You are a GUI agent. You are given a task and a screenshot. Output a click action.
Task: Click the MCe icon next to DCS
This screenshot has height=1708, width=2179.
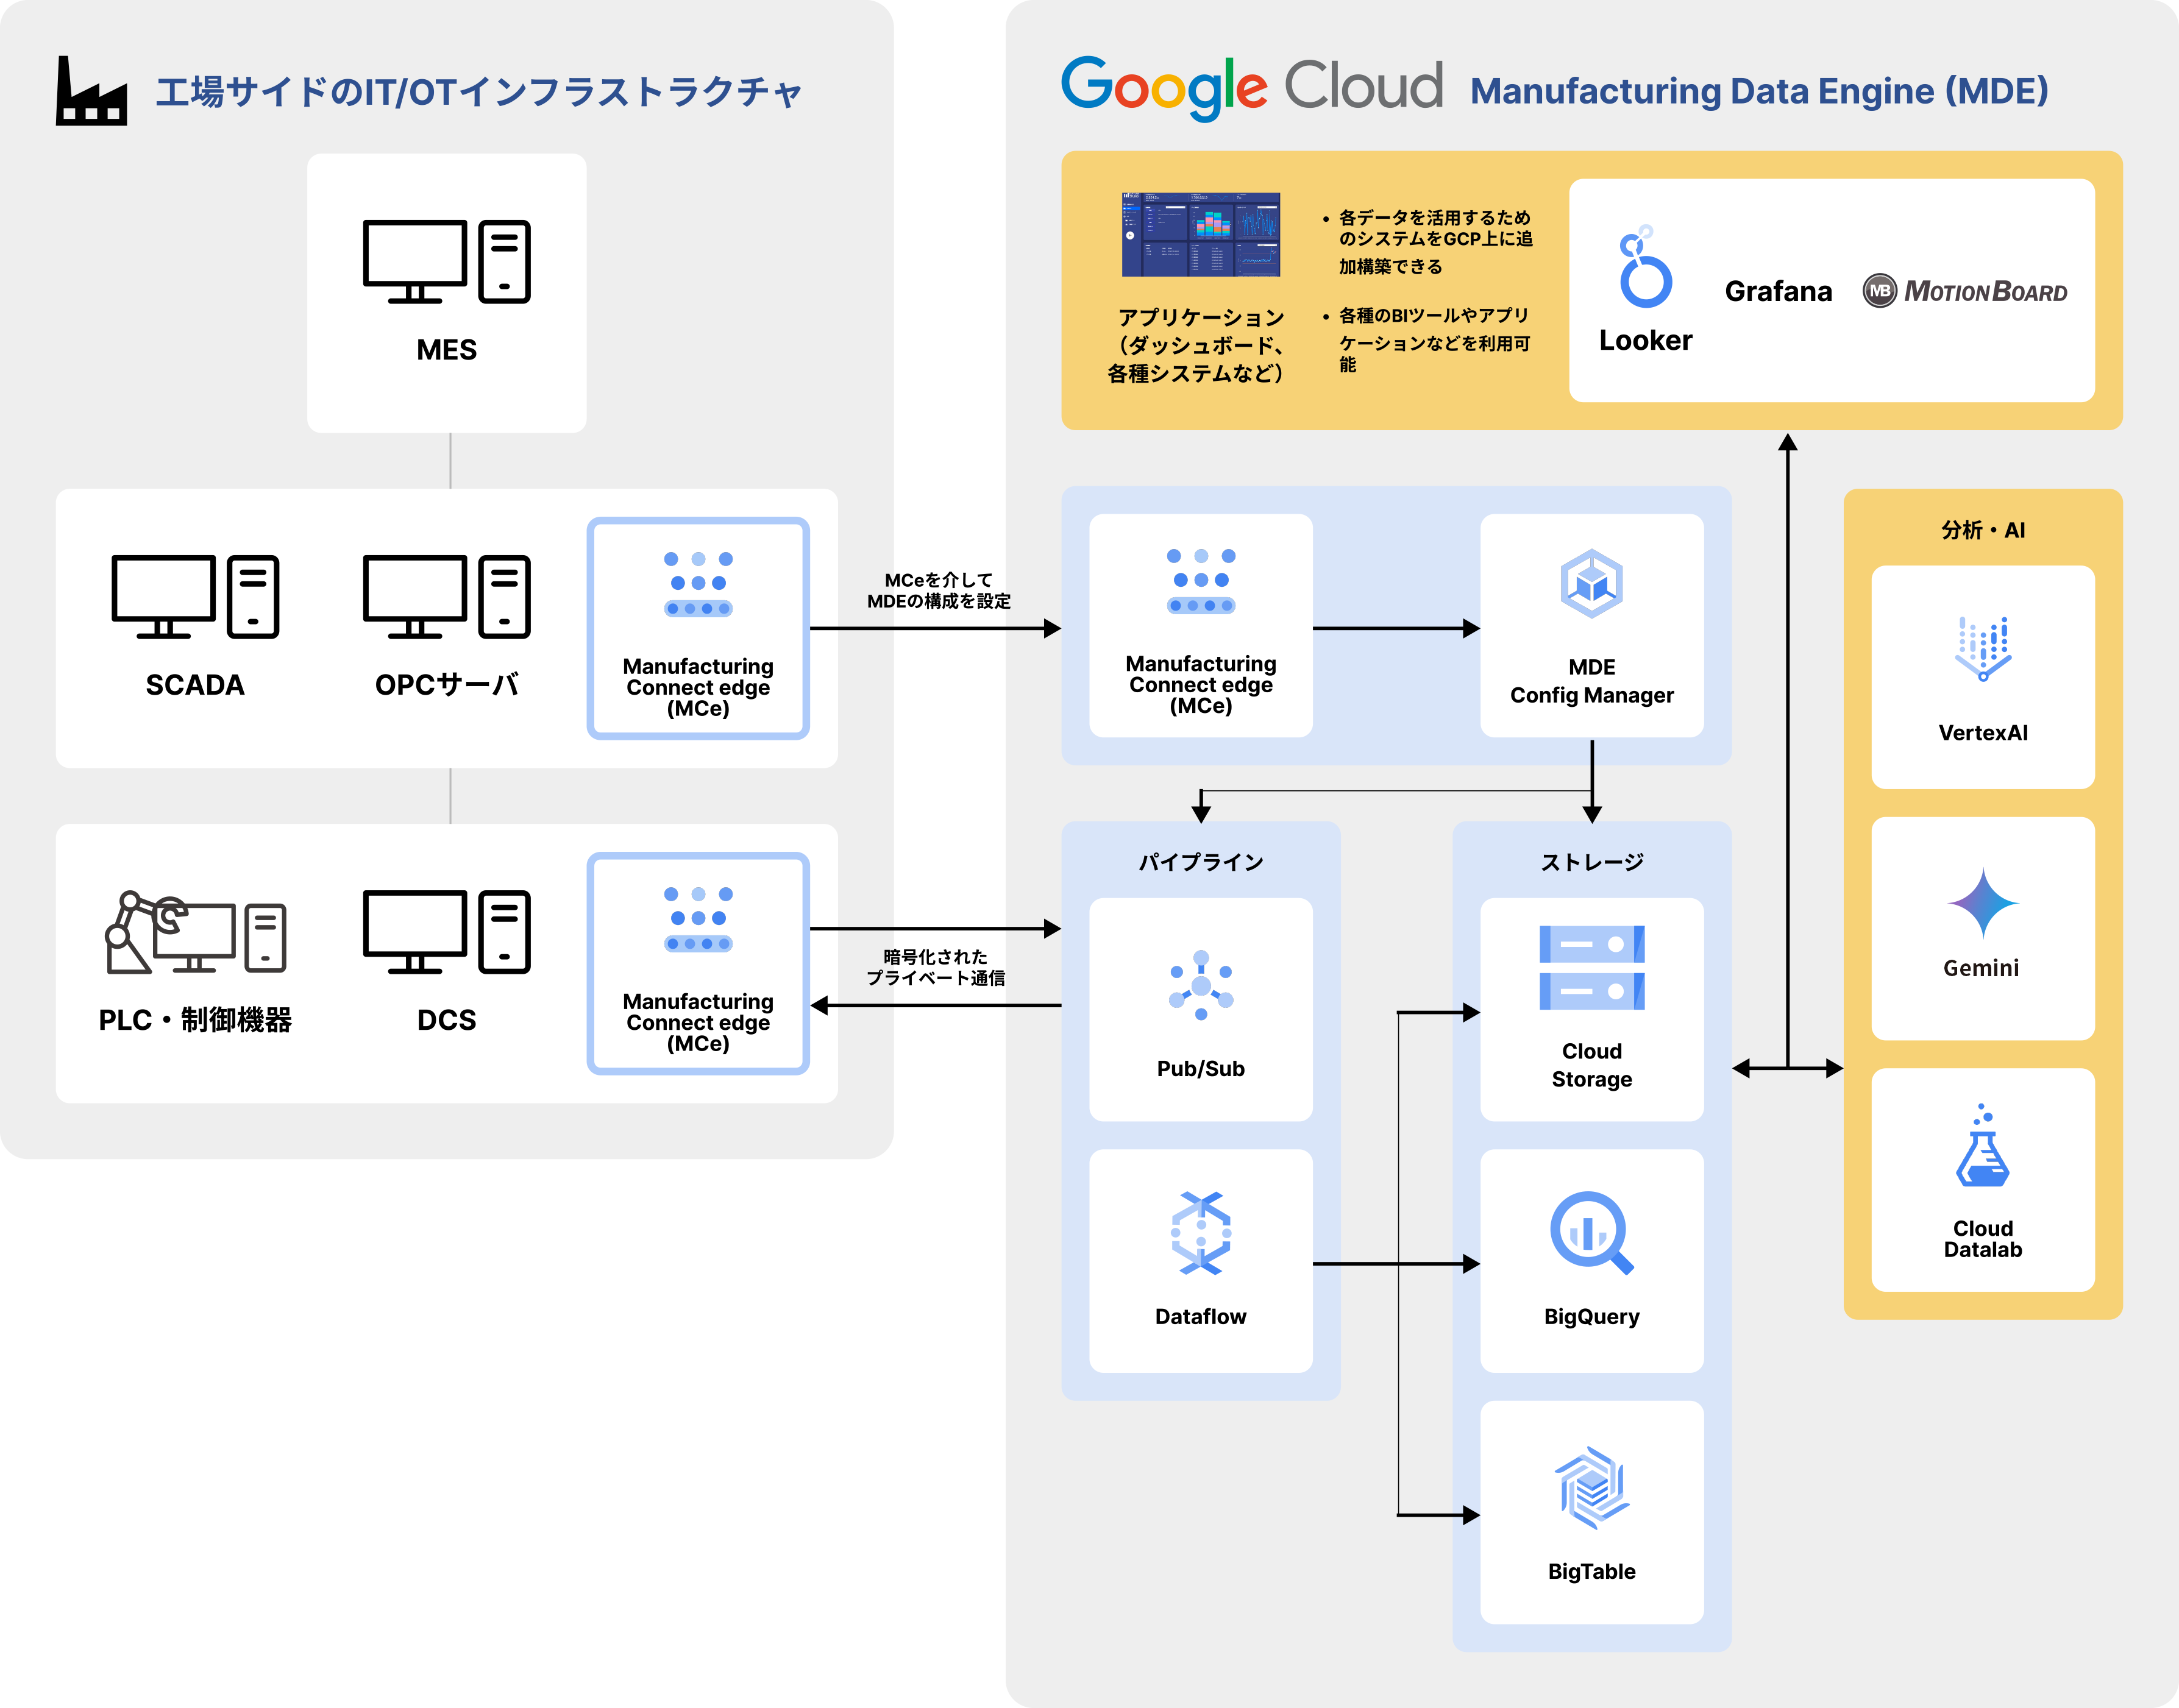(698, 919)
